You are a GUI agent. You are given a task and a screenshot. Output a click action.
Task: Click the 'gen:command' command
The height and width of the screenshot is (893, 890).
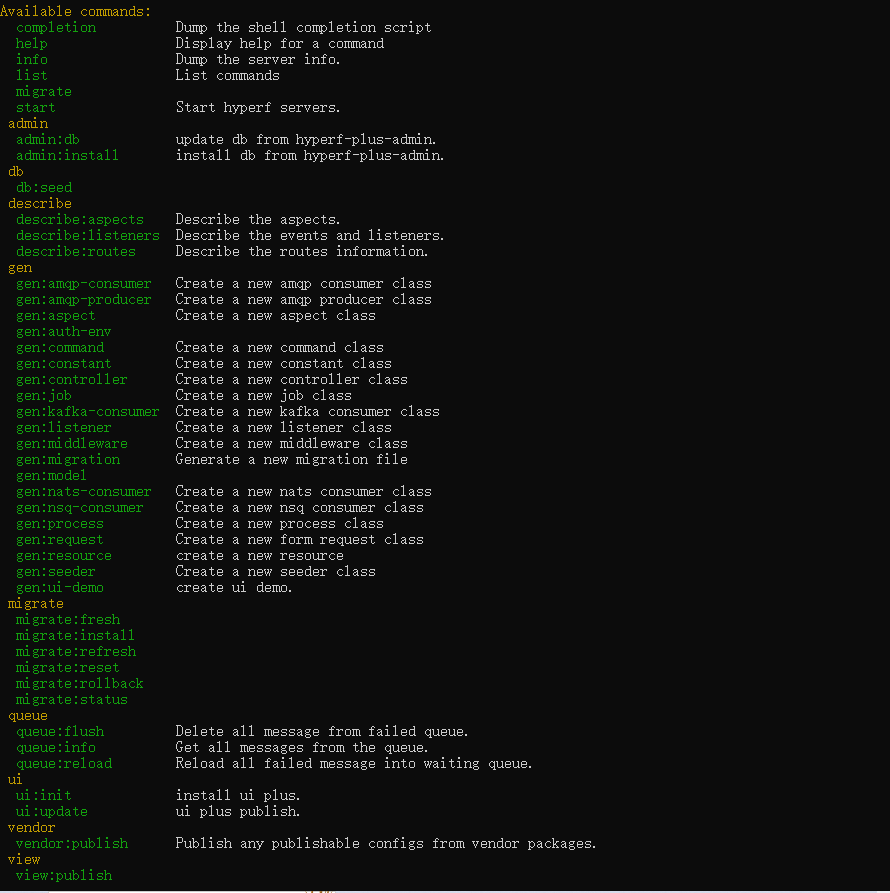(x=60, y=347)
